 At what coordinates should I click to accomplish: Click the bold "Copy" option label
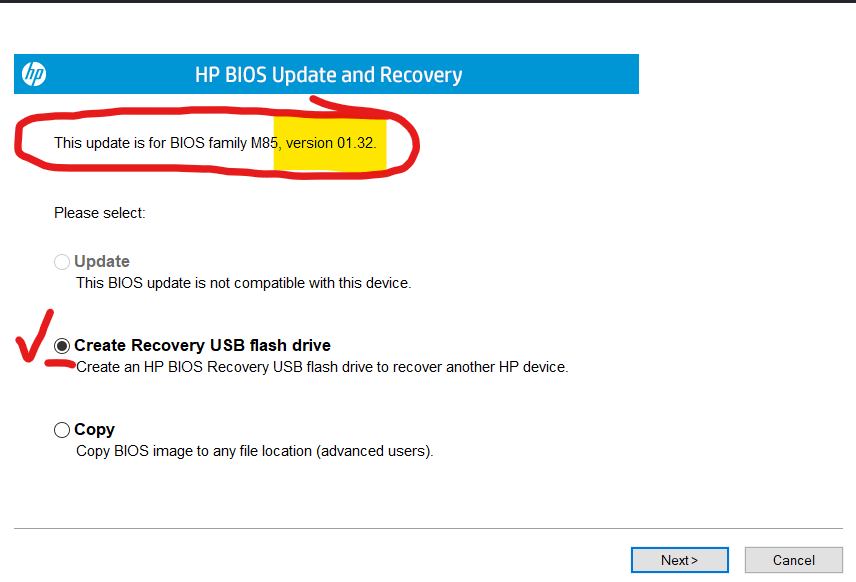click(94, 430)
